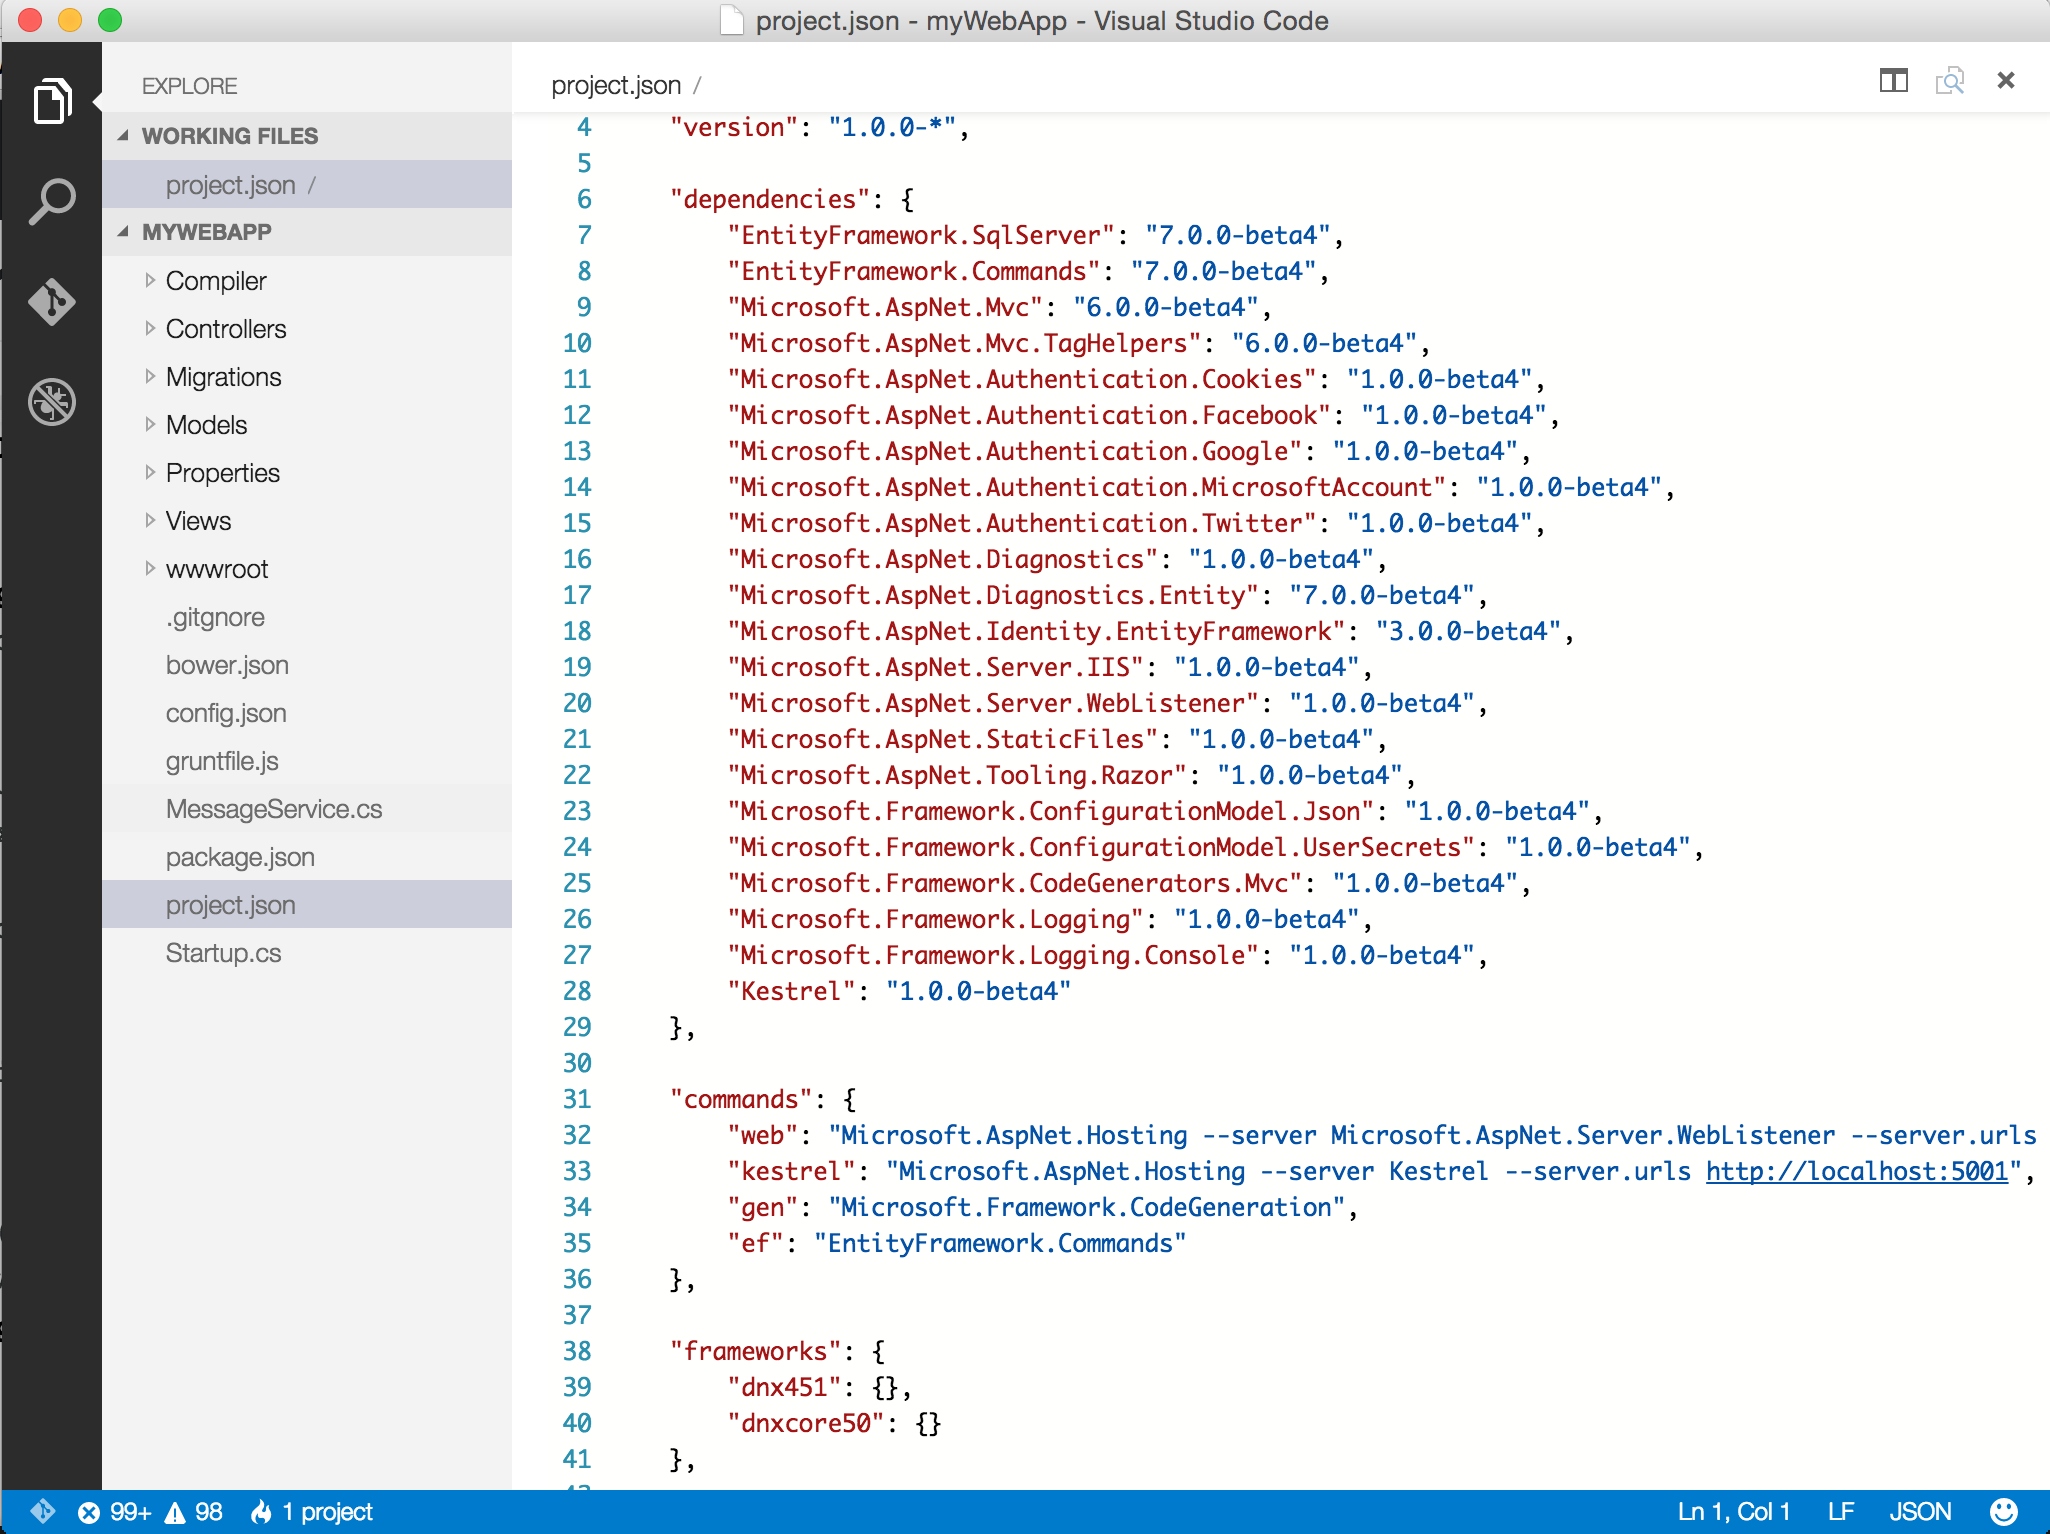Click the "kestrel" command key on line 33
This screenshot has height=1534, width=2050.
click(791, 1171)
